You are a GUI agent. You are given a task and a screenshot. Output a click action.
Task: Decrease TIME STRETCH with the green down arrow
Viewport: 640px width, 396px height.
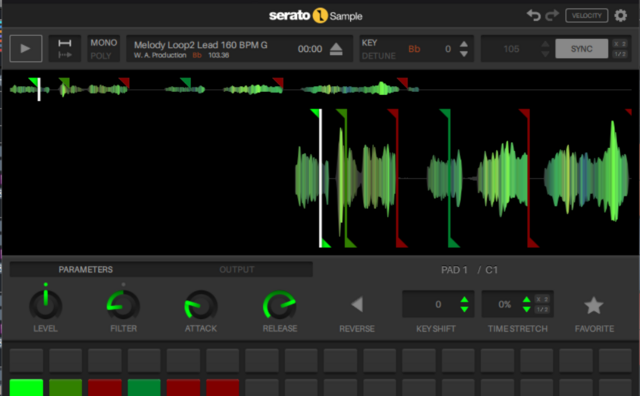[527, 309]
